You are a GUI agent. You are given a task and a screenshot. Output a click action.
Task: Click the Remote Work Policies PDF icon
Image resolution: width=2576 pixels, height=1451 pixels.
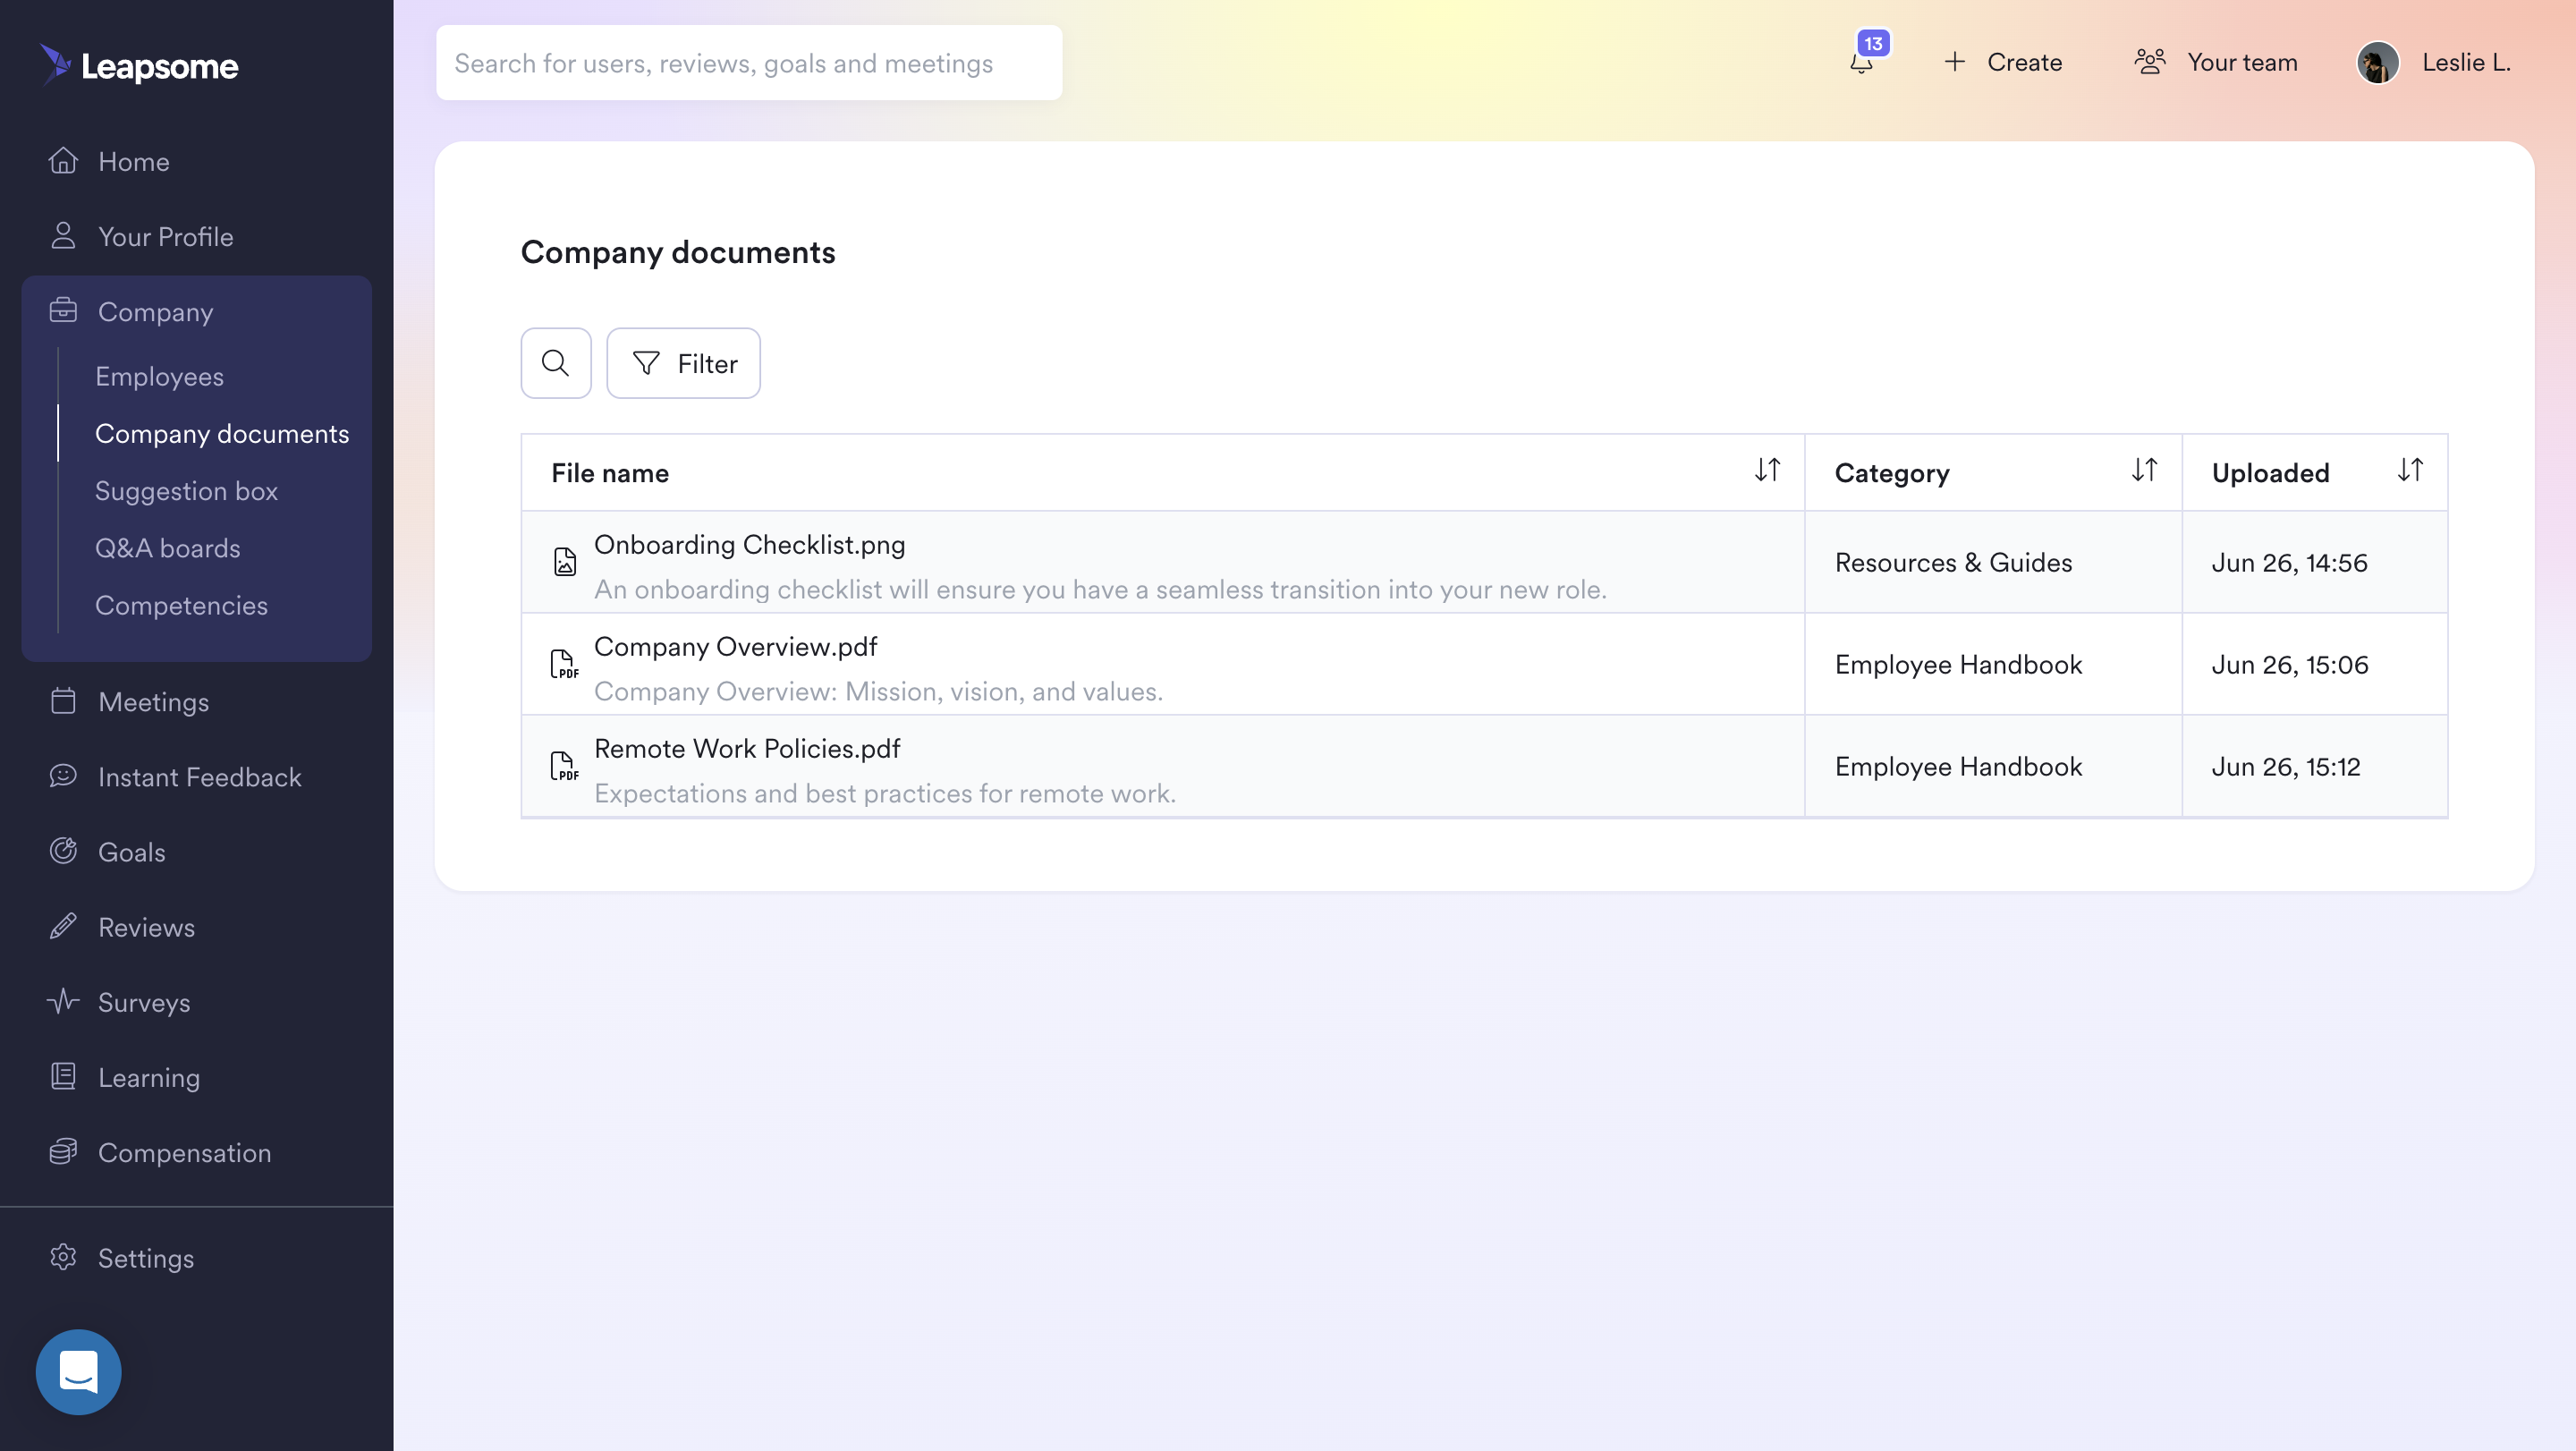tap(565, 766)
